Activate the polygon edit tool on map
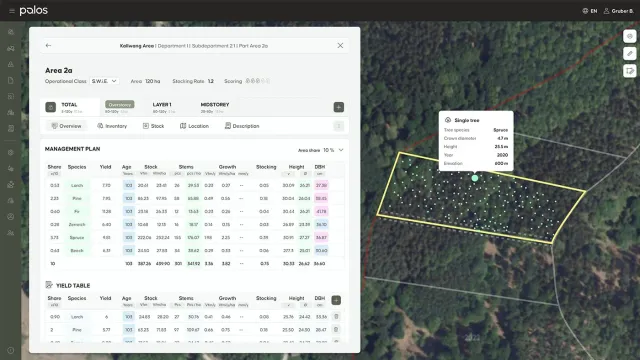 click(630, 71)
